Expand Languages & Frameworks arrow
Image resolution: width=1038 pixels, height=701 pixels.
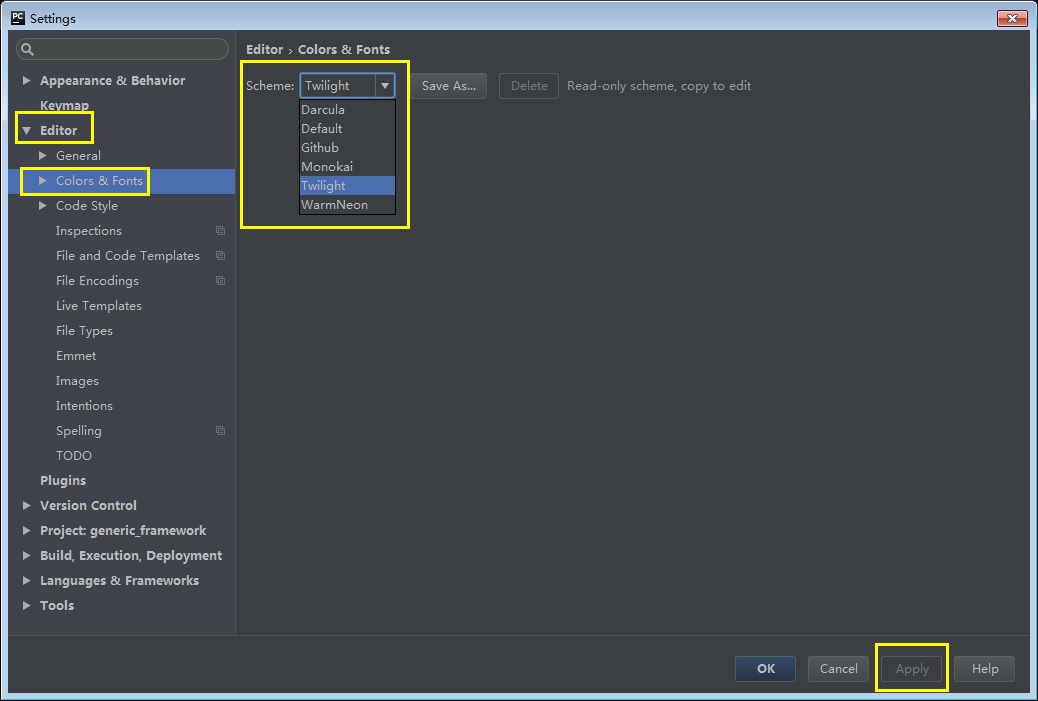click(x=26, y=581)
